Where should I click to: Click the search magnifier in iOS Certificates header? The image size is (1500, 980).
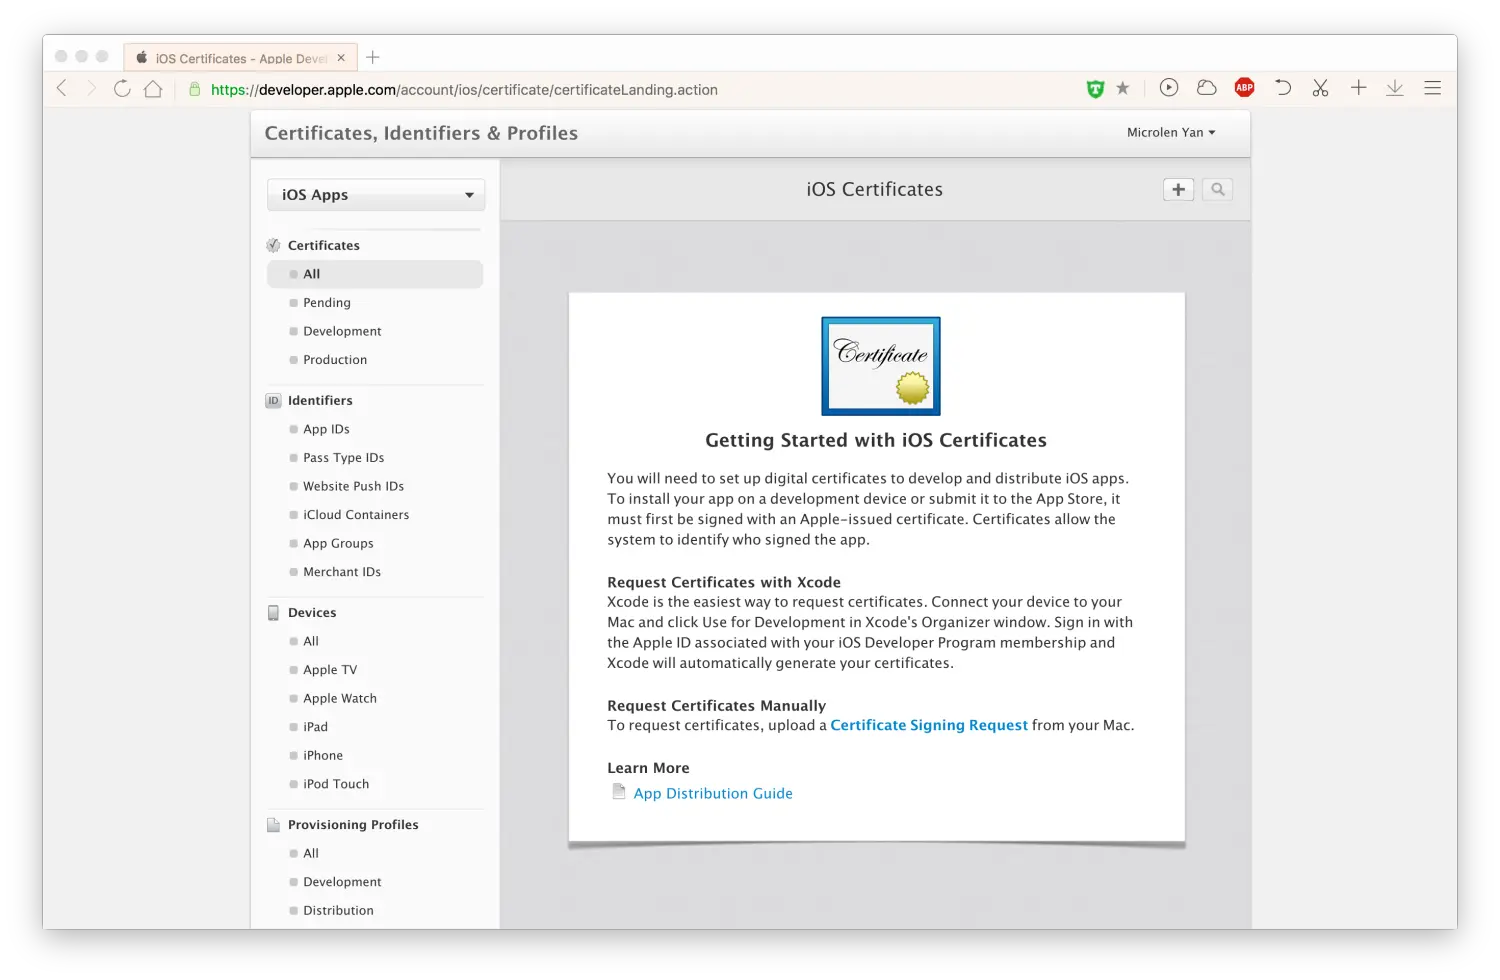(1217, 189)
